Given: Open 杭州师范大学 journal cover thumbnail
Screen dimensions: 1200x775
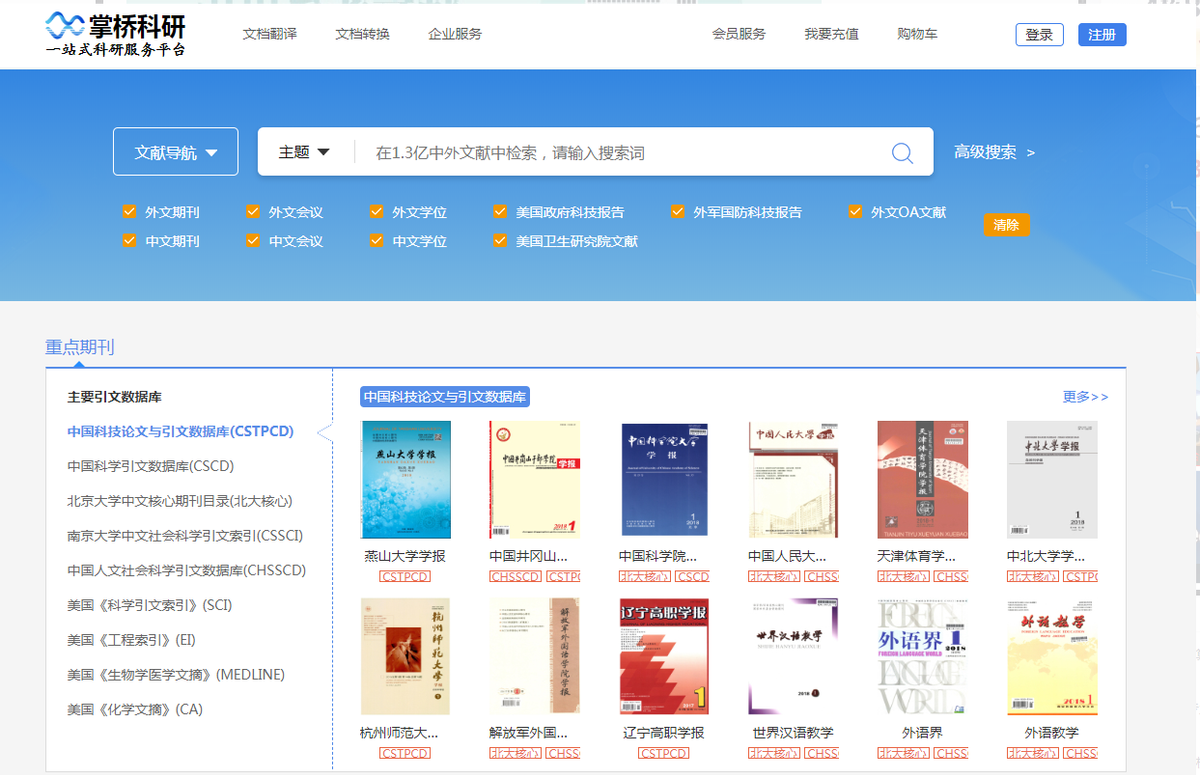Looking at the screenshot, I should pyautogui.click(x=405, y=657).
